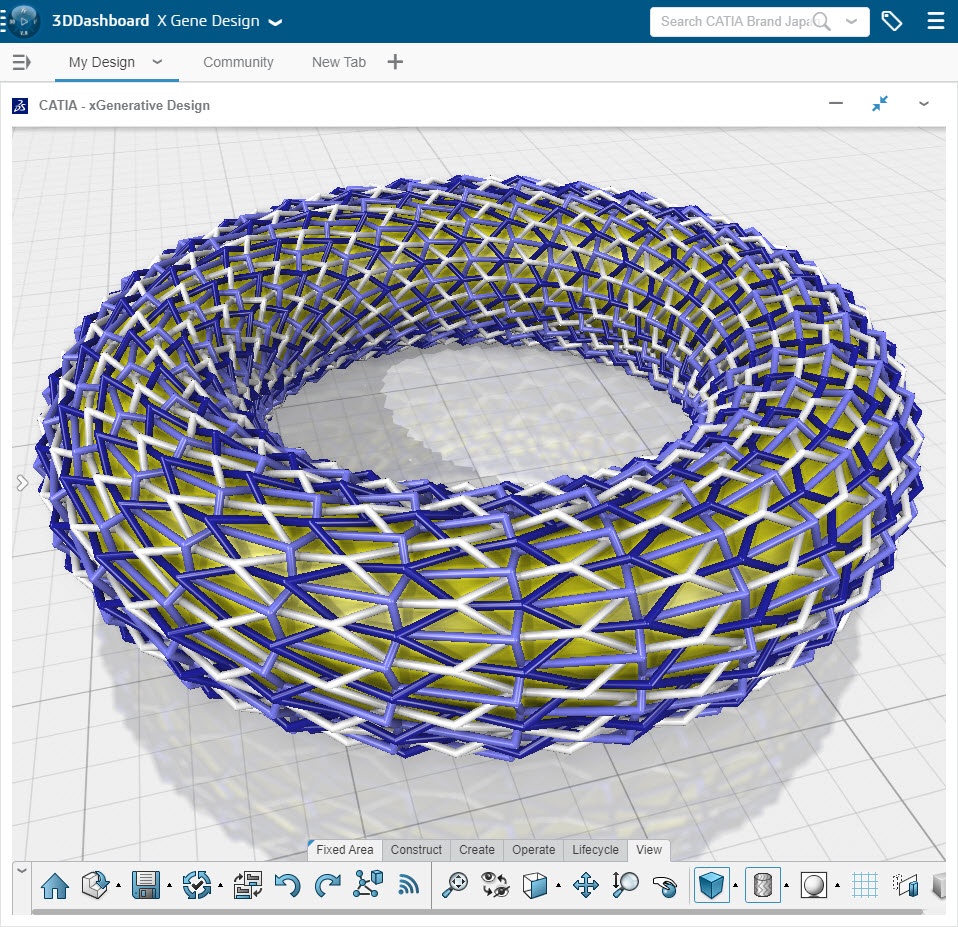Switch to the New Tab tab
958x927 pixels.
coord(338,62)
